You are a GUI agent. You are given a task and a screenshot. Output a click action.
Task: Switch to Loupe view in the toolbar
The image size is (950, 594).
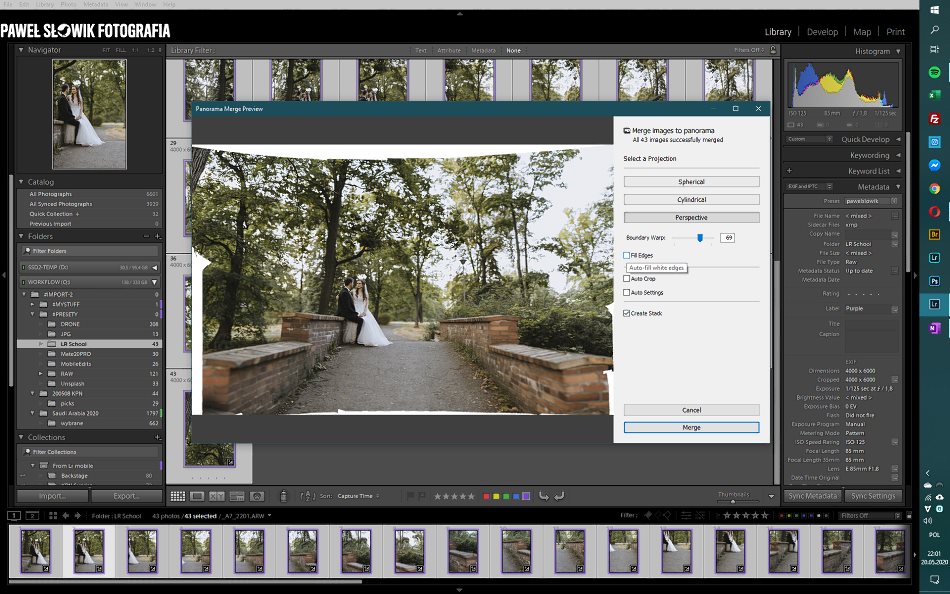pos(197,496)
